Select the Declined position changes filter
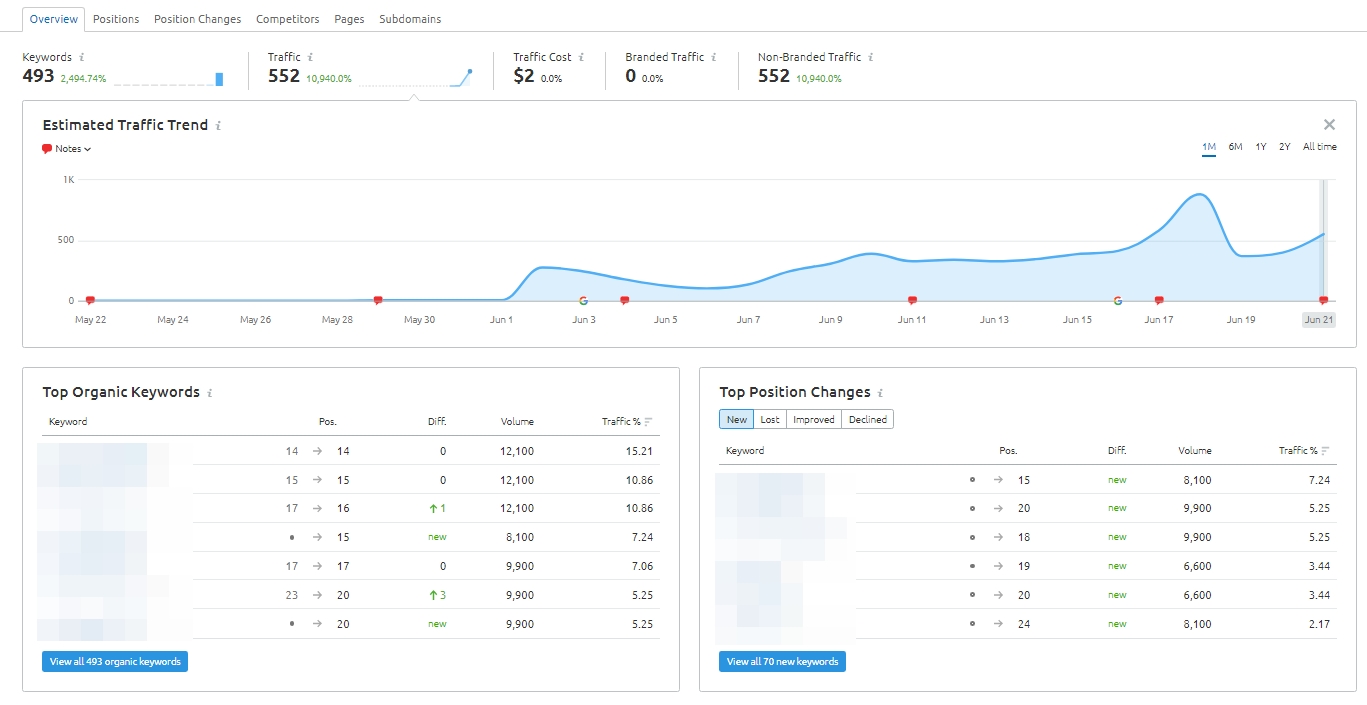Viewport: 1367px width, 705px height. point(867,420)
